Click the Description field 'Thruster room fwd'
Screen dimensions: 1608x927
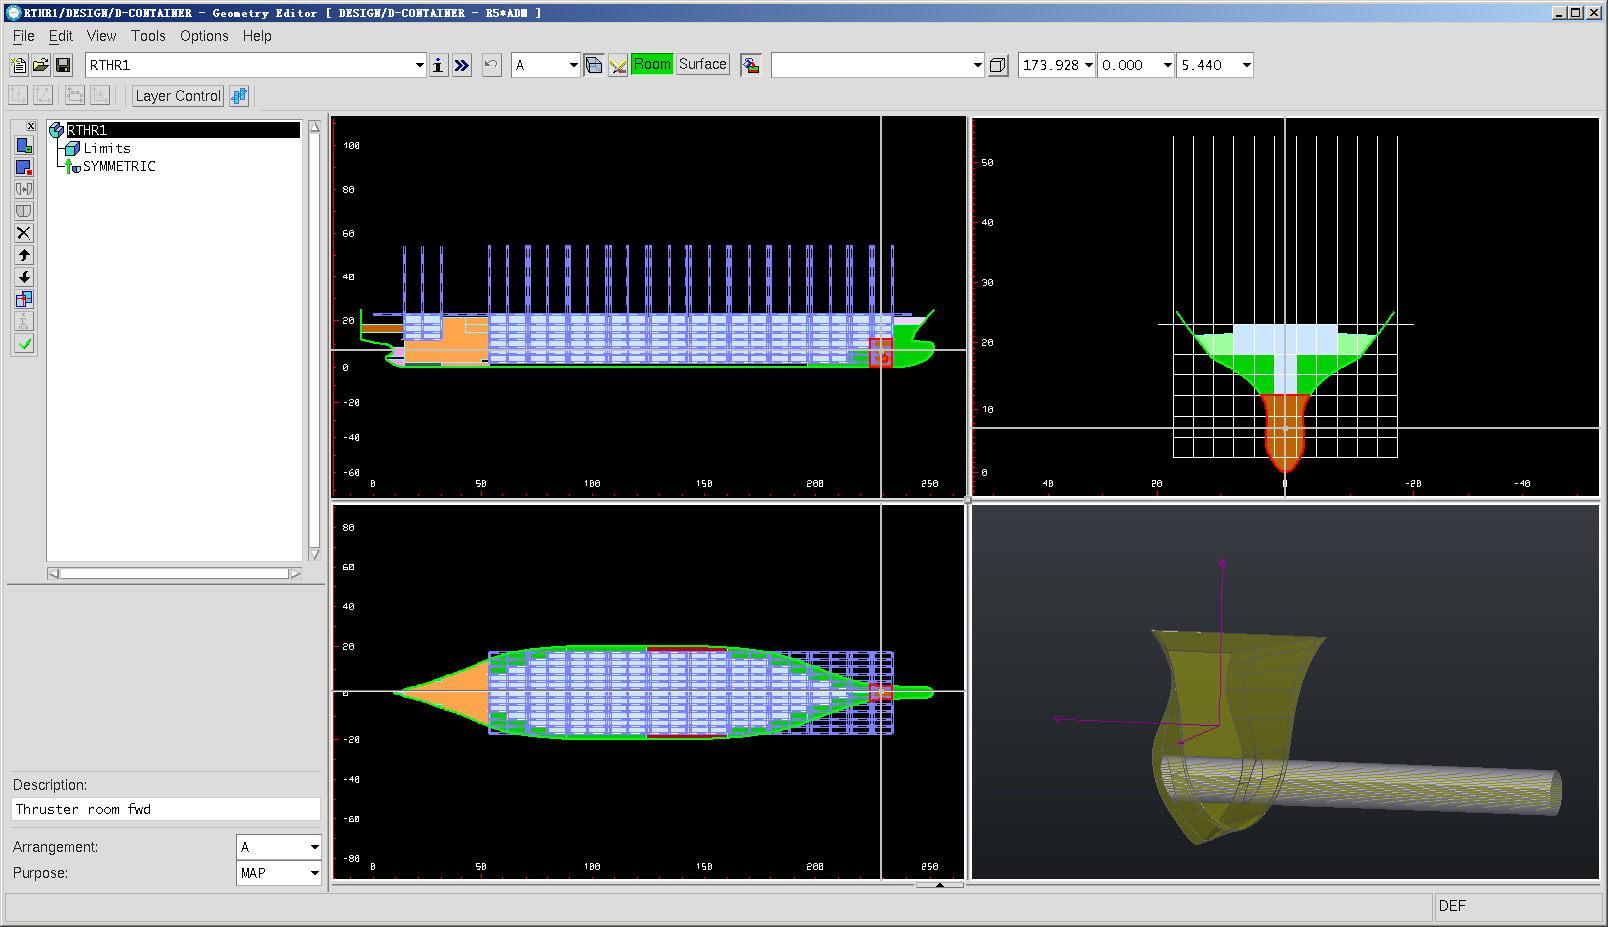[166, 809]
